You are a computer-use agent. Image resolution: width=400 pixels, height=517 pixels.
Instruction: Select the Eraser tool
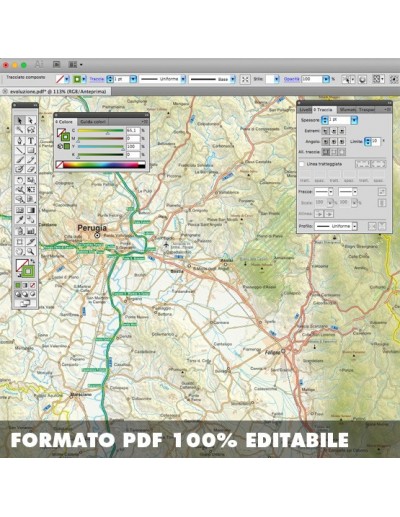click(x=31, y=169)
